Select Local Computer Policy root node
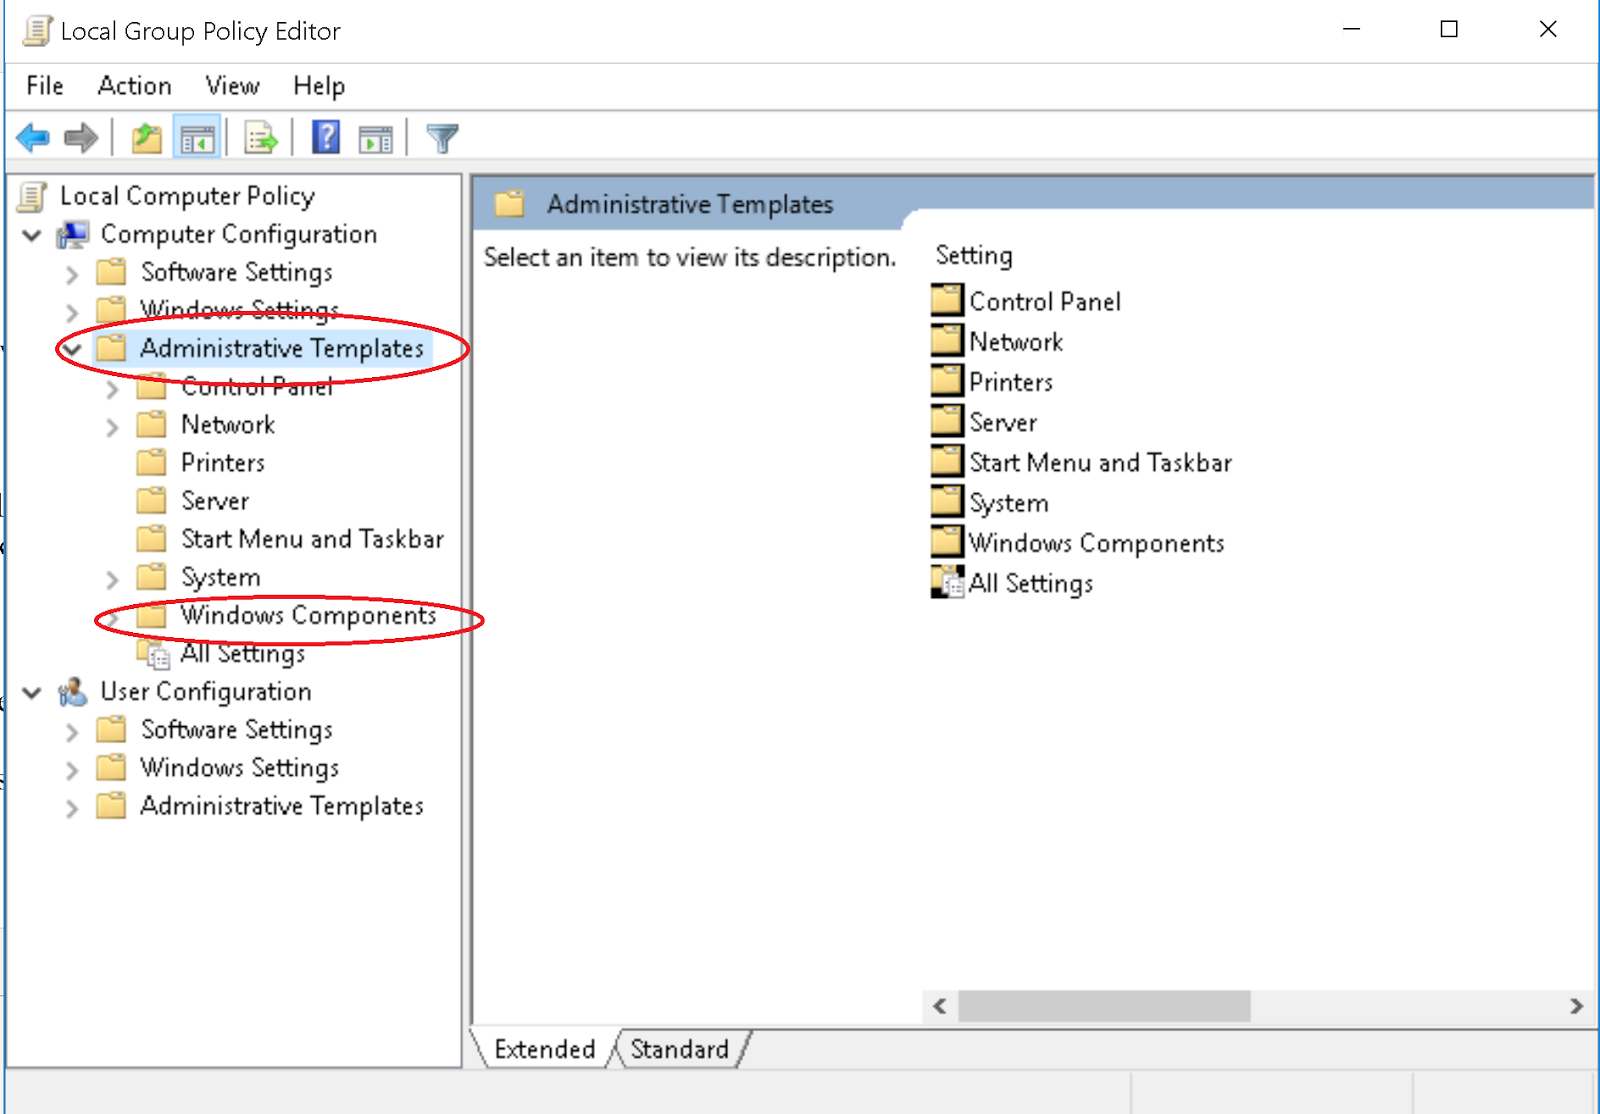The width and height of the screenshot is (1600, 1114). pyautogui.click(x=187, y=196)
